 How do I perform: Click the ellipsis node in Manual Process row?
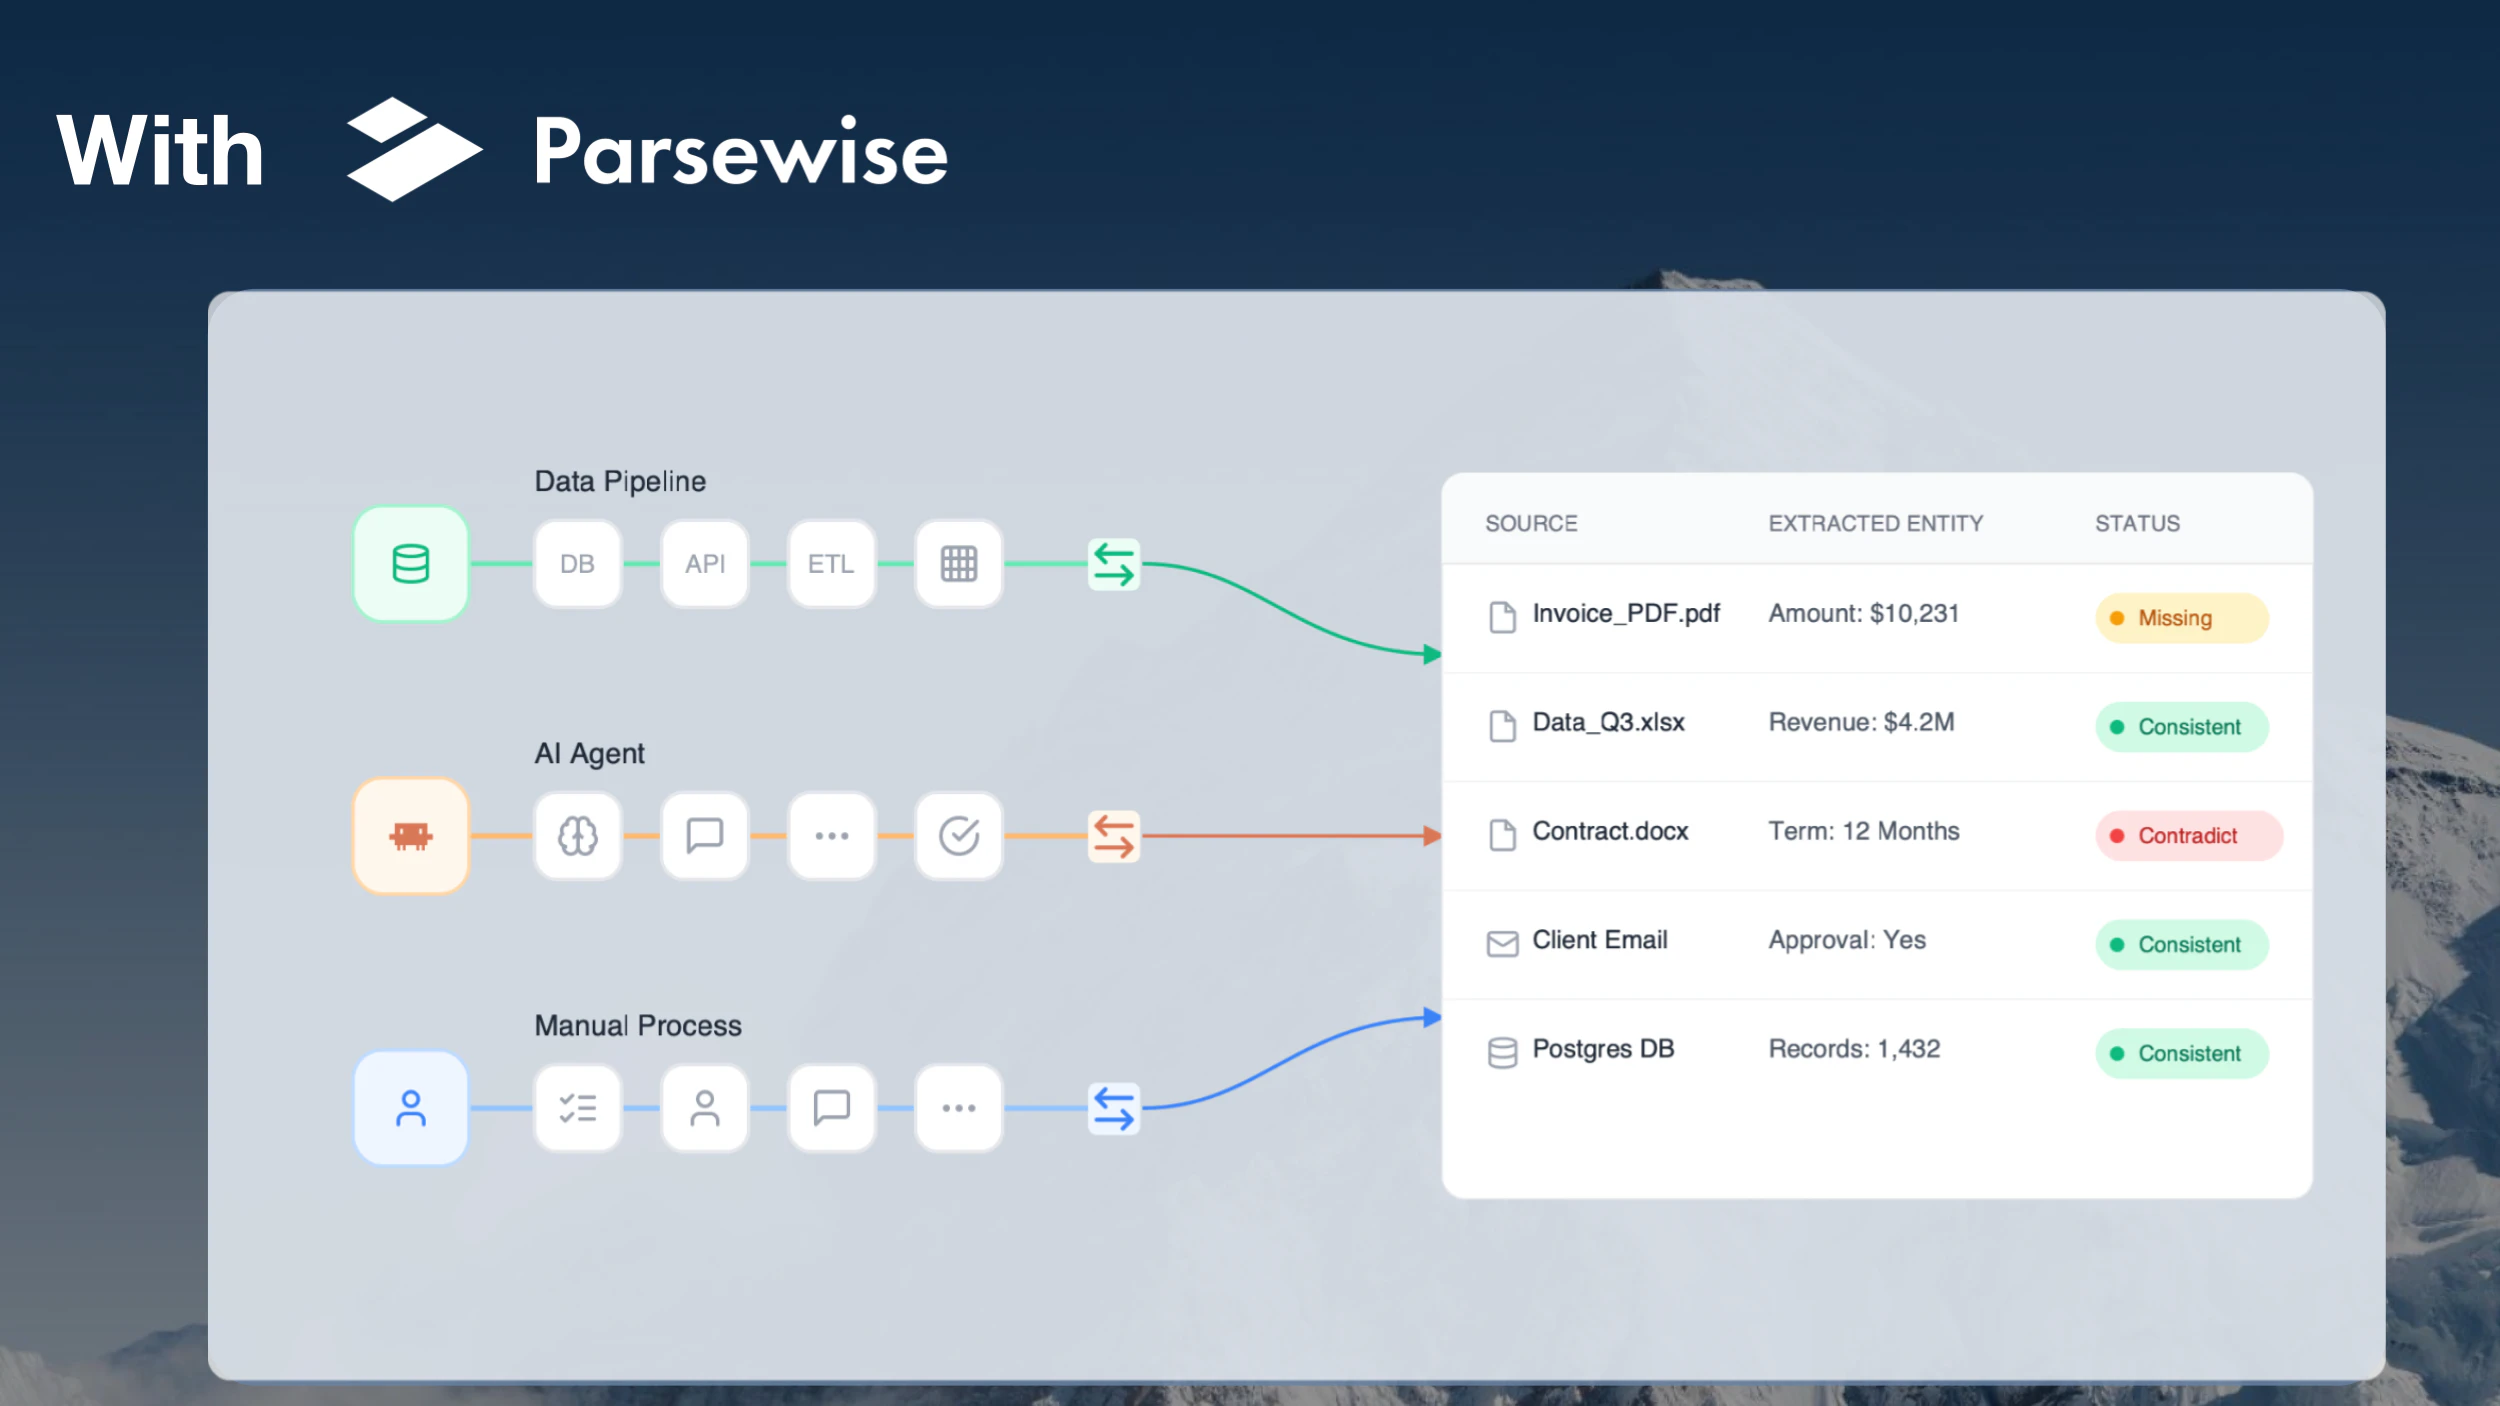point(958,1108)
